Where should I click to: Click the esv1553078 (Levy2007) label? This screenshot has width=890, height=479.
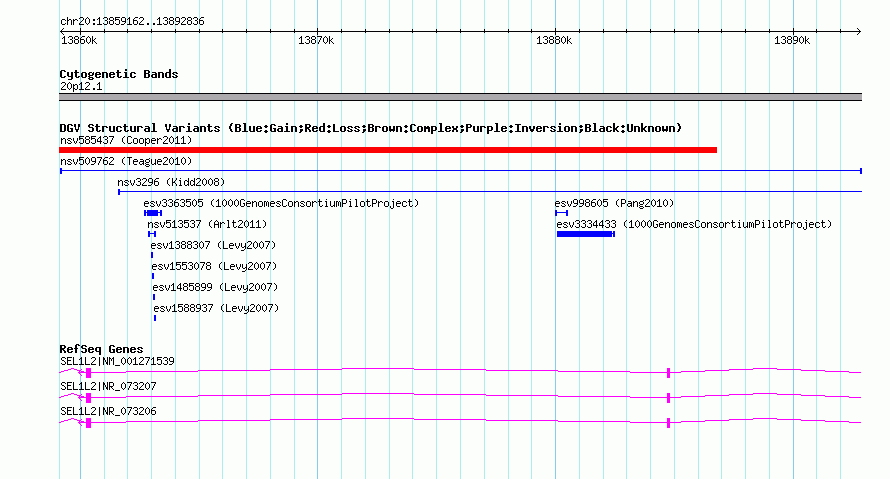pos(214,266)
